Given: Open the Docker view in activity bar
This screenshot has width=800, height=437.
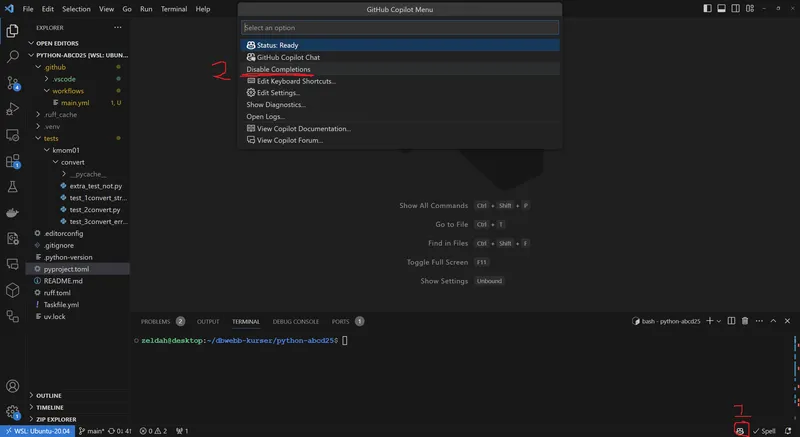Looking at the screenshot, I should [13, 212].
